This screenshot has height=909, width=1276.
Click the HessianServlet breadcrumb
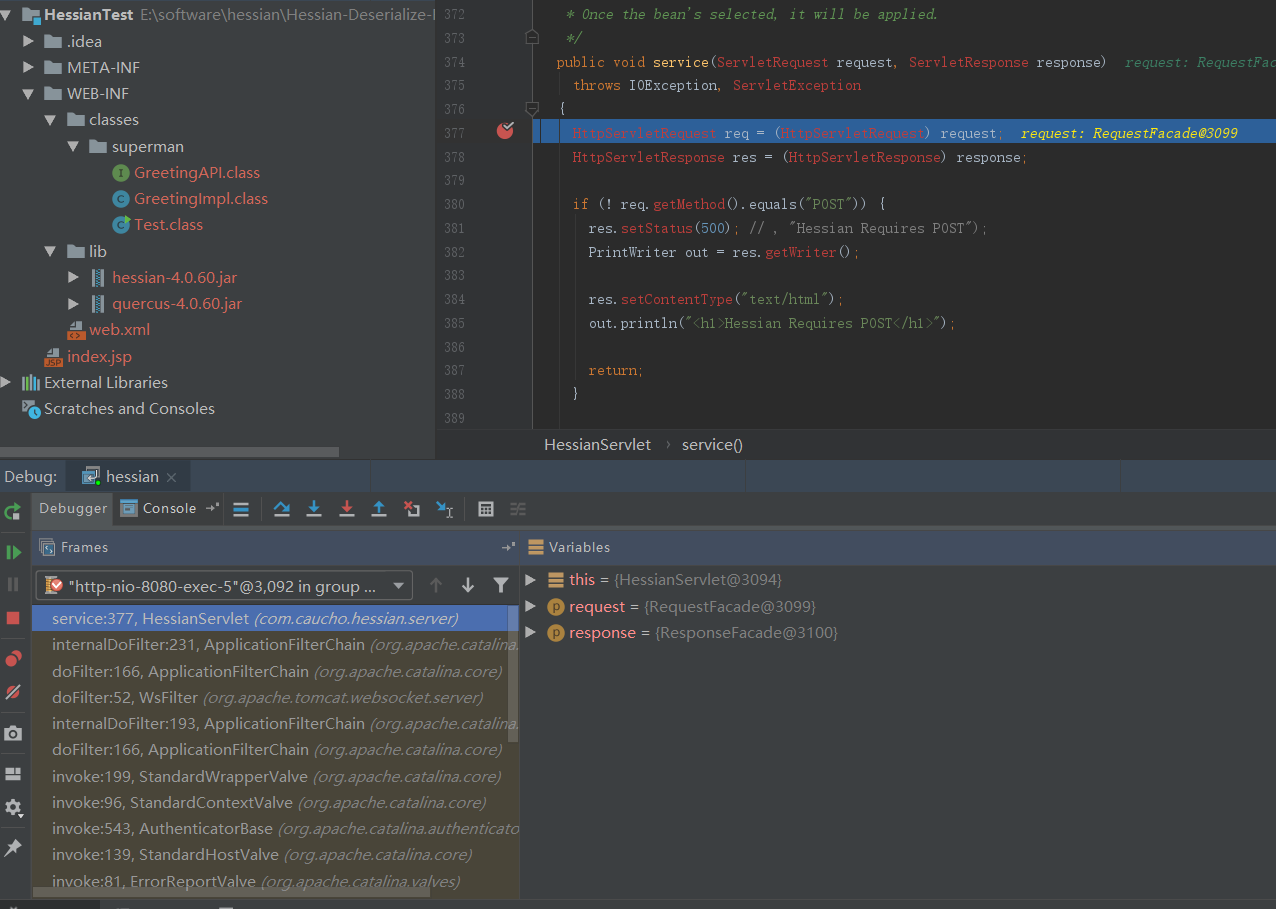[597, 445]
